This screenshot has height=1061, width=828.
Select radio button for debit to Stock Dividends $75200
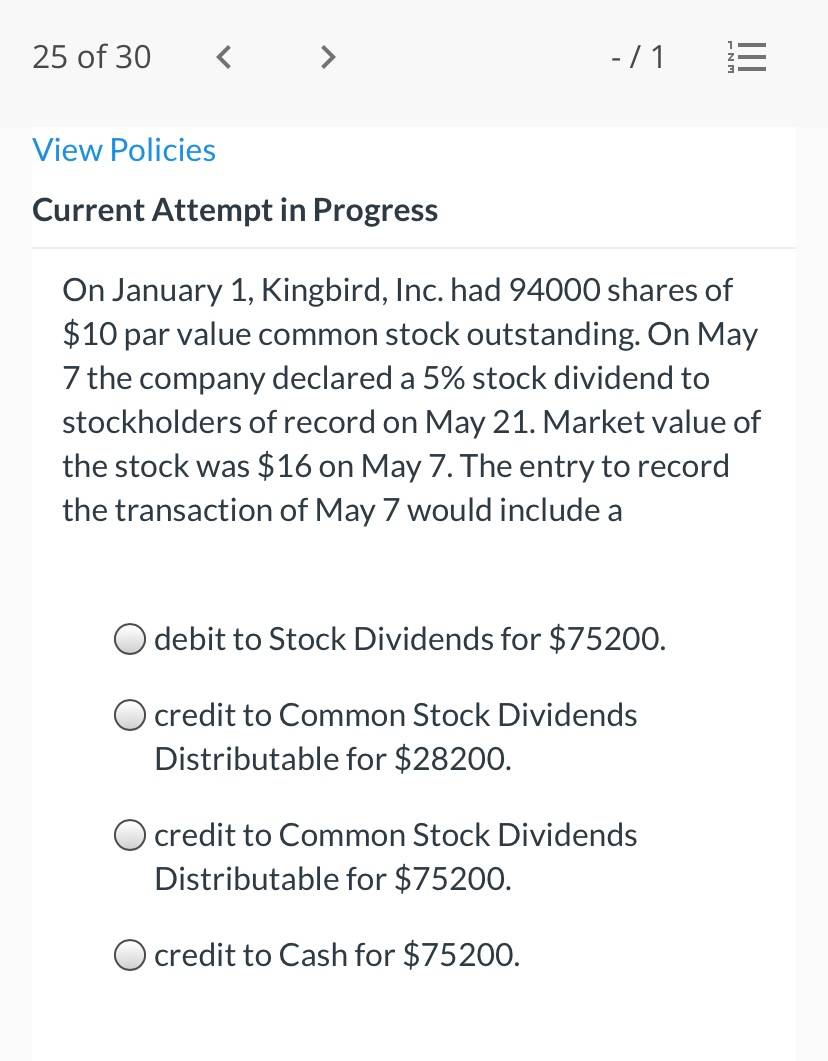click(129, 639)
